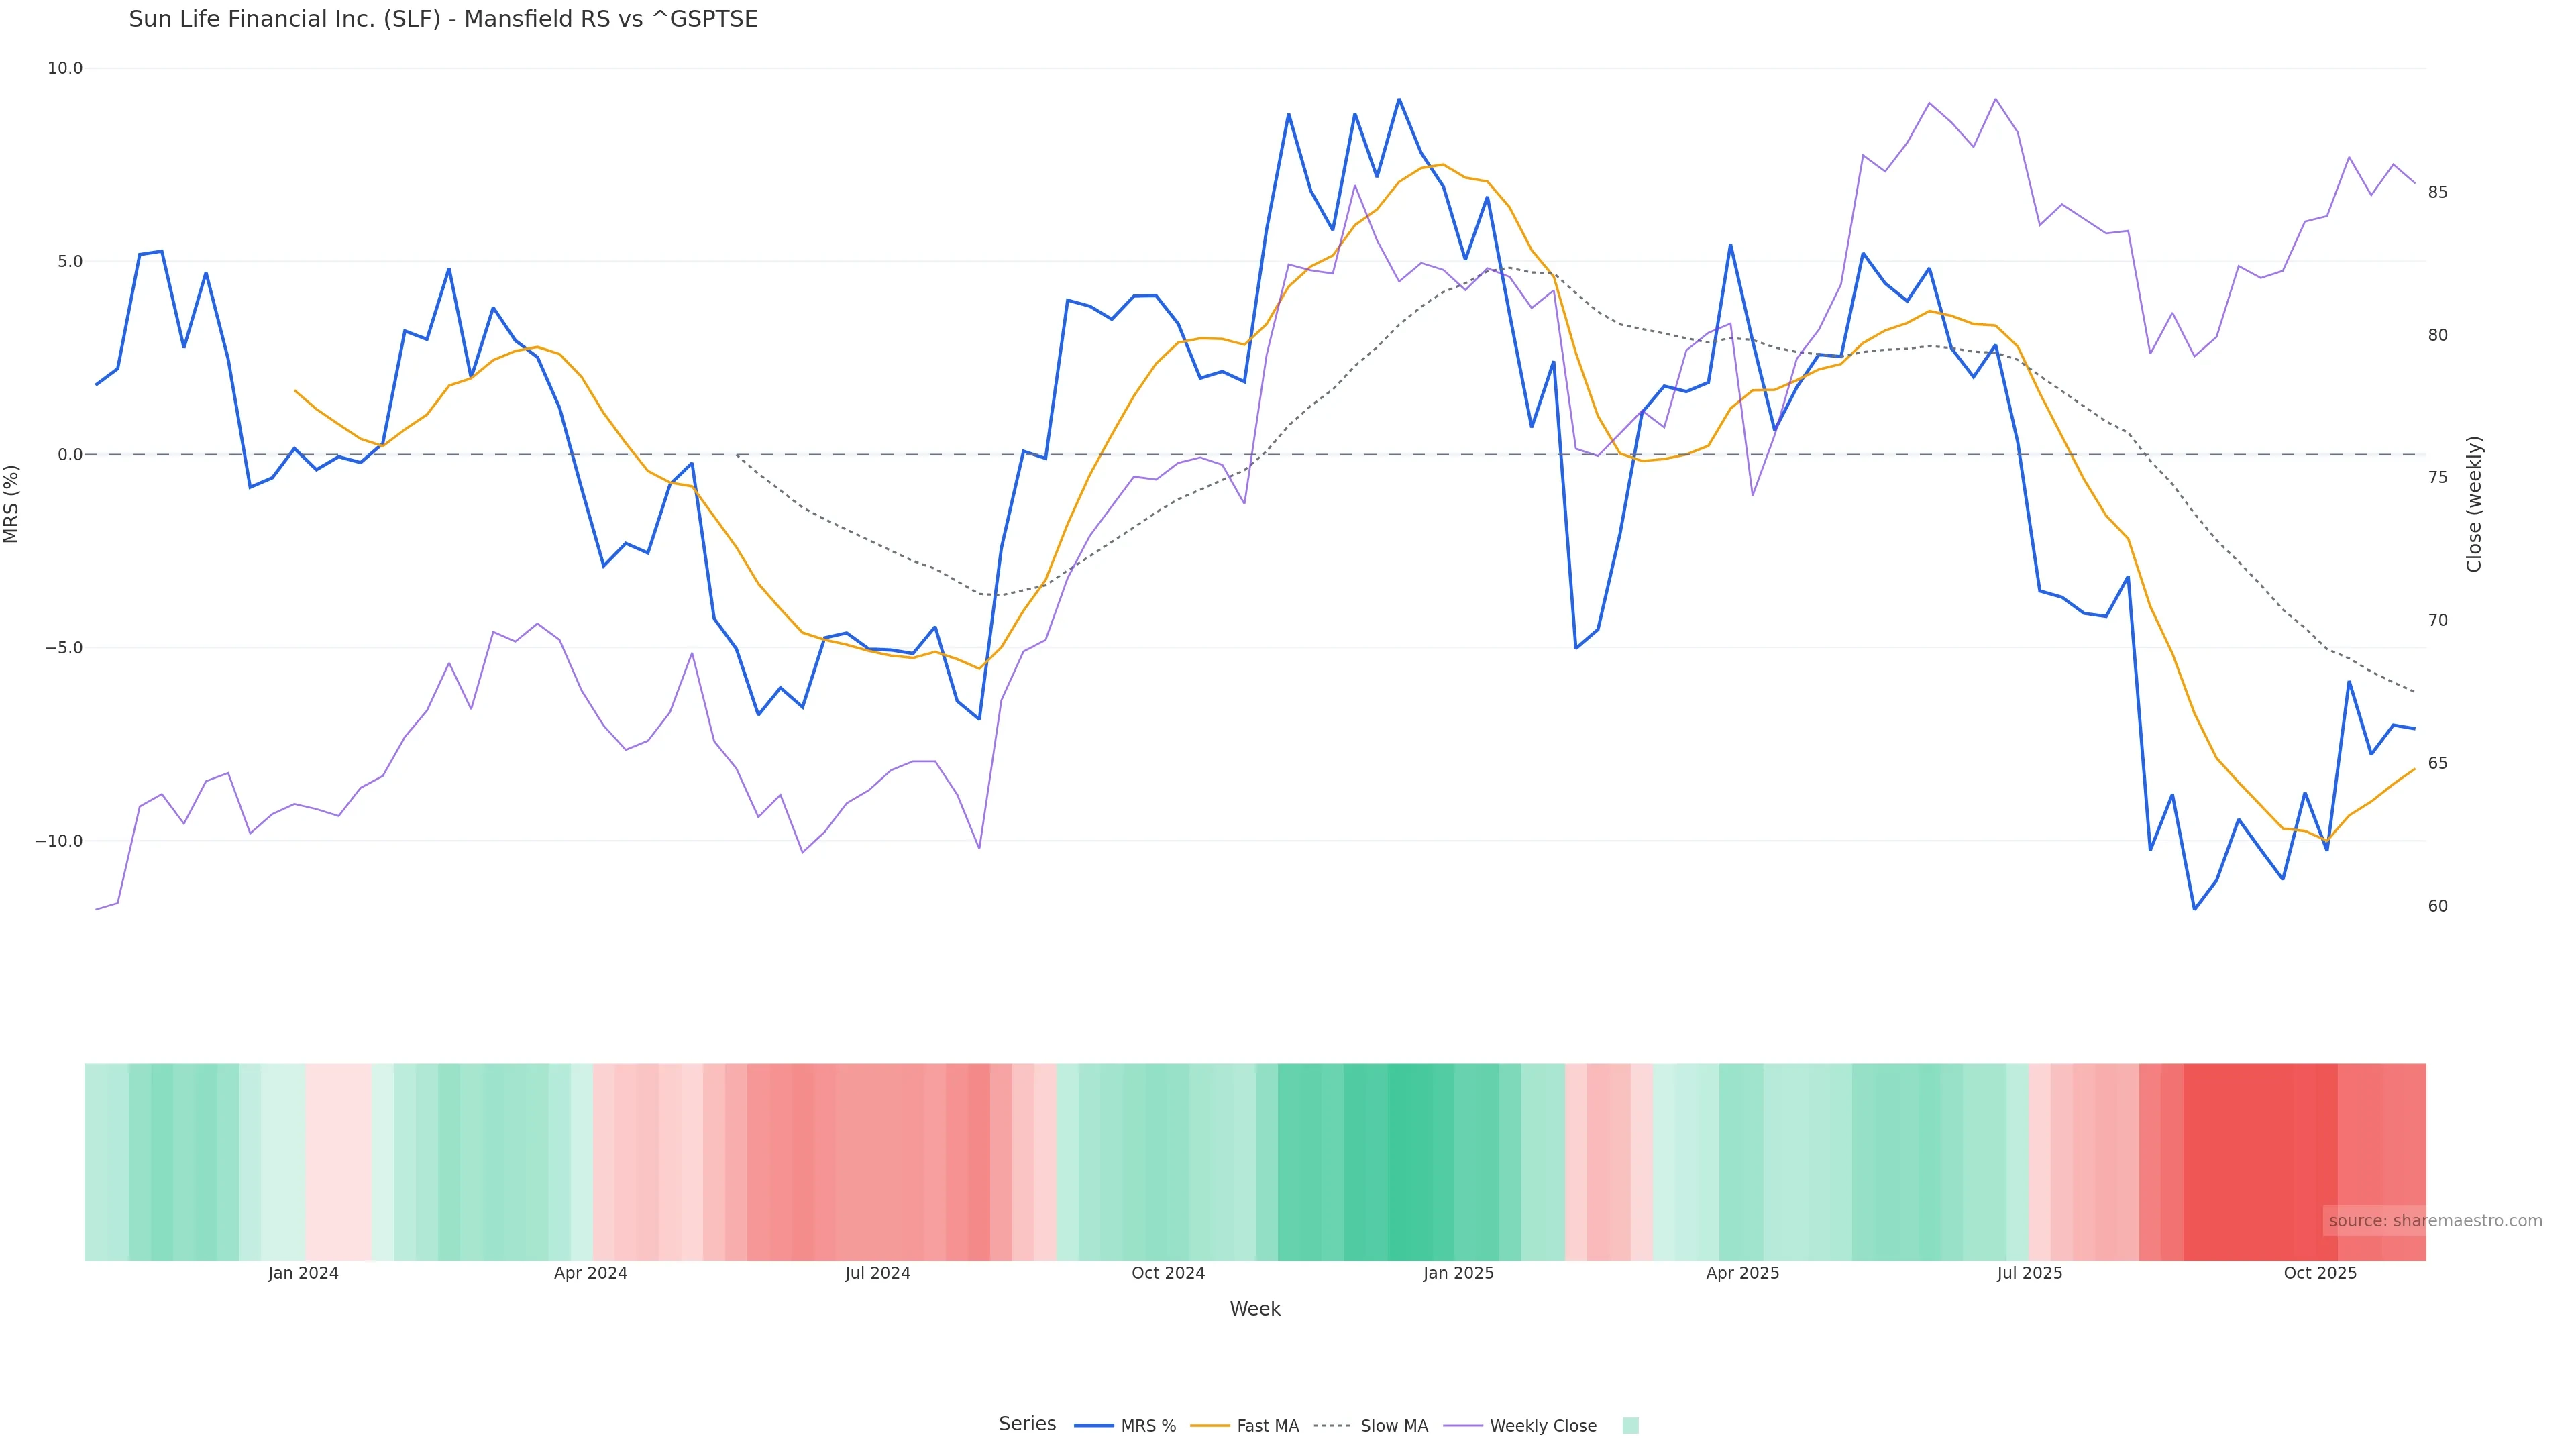Select the Apr 2024 tick label
The width and height of the screenshot is (2576, 1449).
click(591, 1273)
